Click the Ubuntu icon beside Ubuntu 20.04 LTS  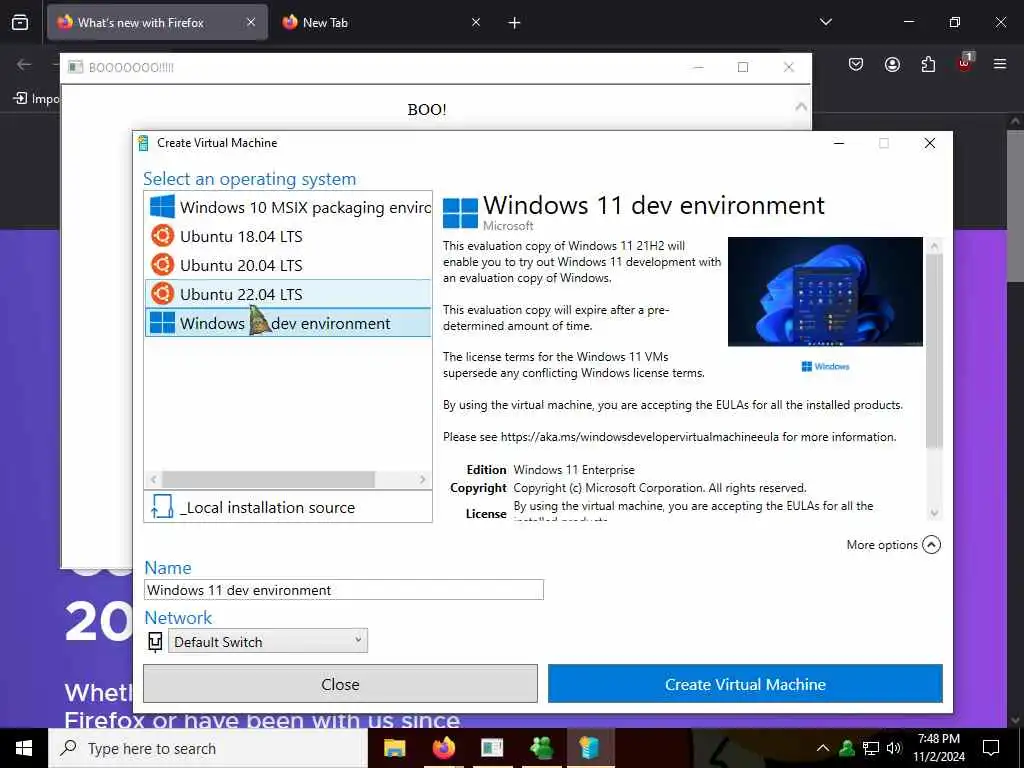(x=162, y=264)
